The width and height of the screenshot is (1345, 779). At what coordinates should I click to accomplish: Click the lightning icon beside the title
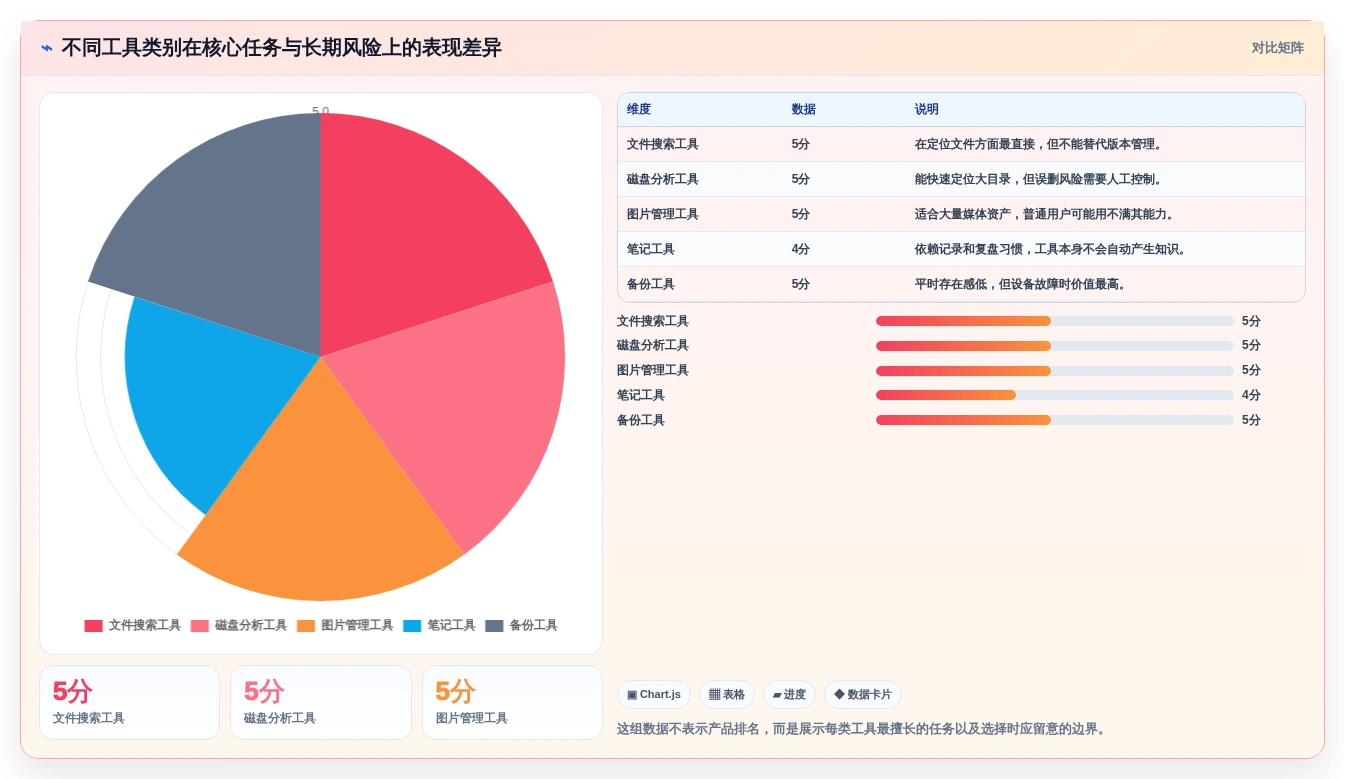[47, 48]
